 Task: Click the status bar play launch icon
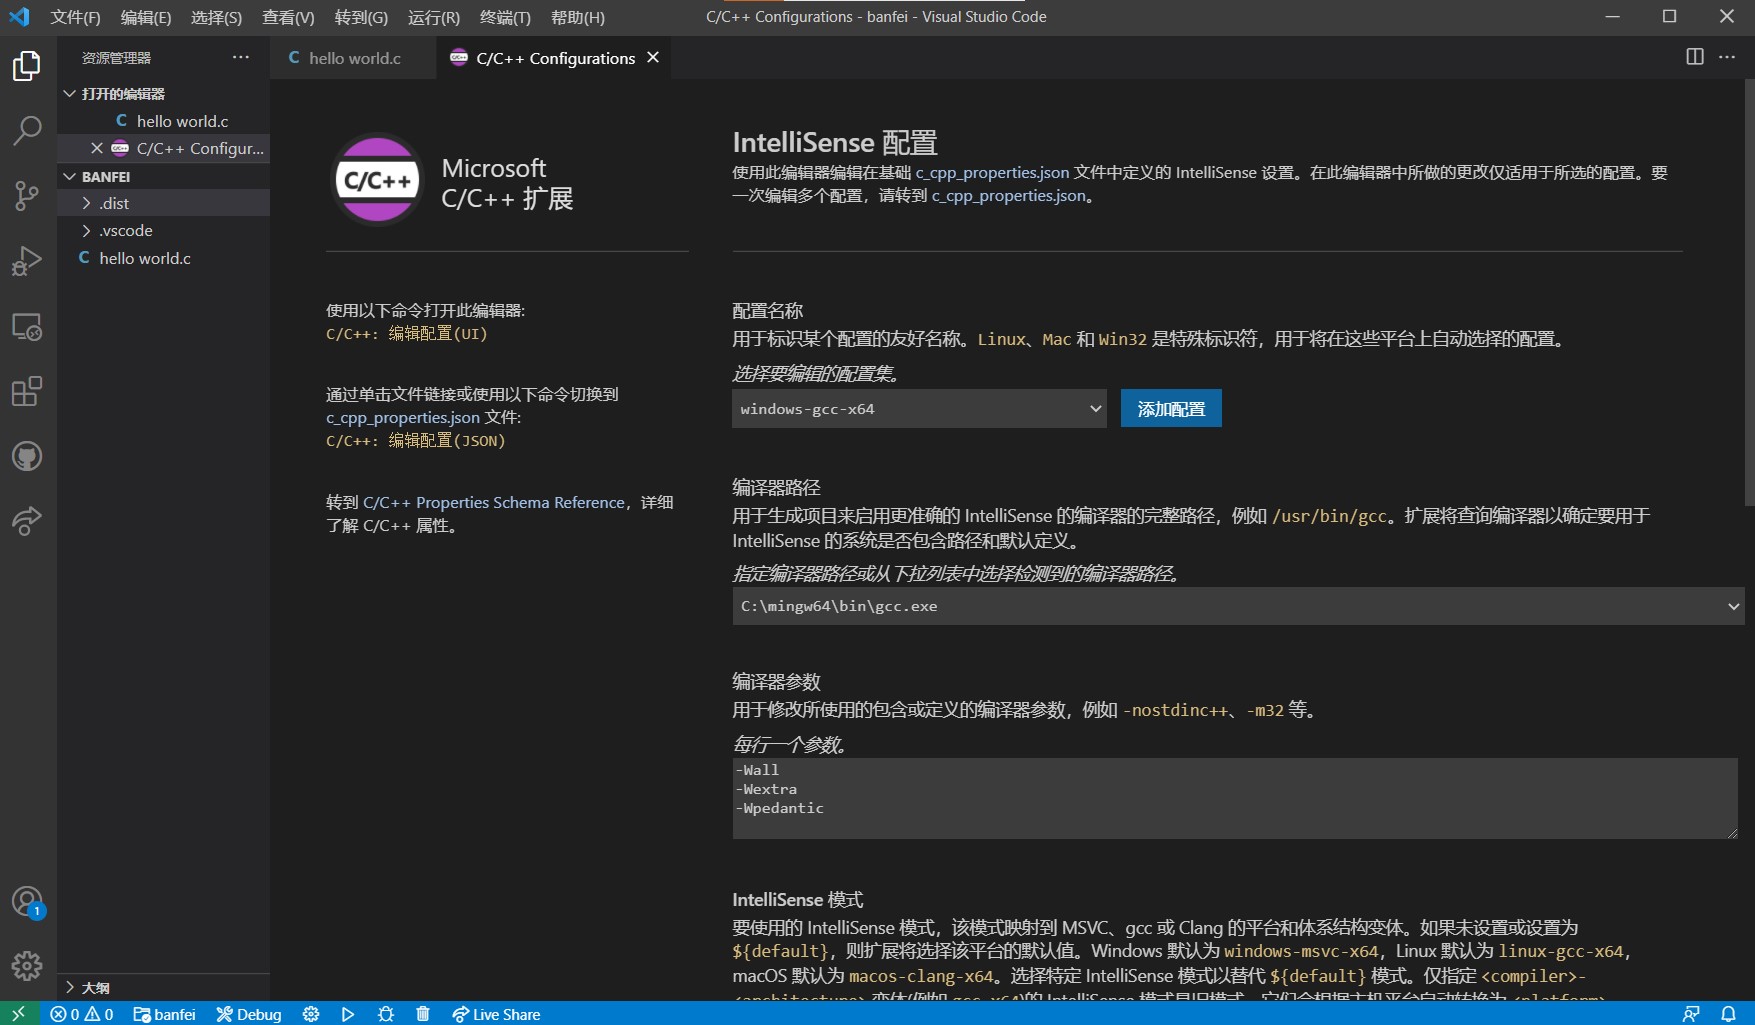(348, 1014)
